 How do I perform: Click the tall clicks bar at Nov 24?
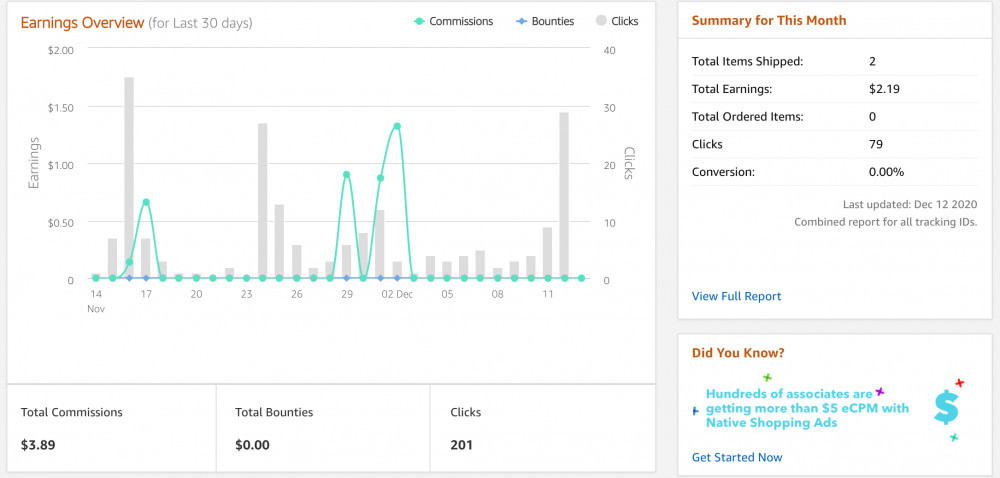pyautogui.click(x=263, y=201)
